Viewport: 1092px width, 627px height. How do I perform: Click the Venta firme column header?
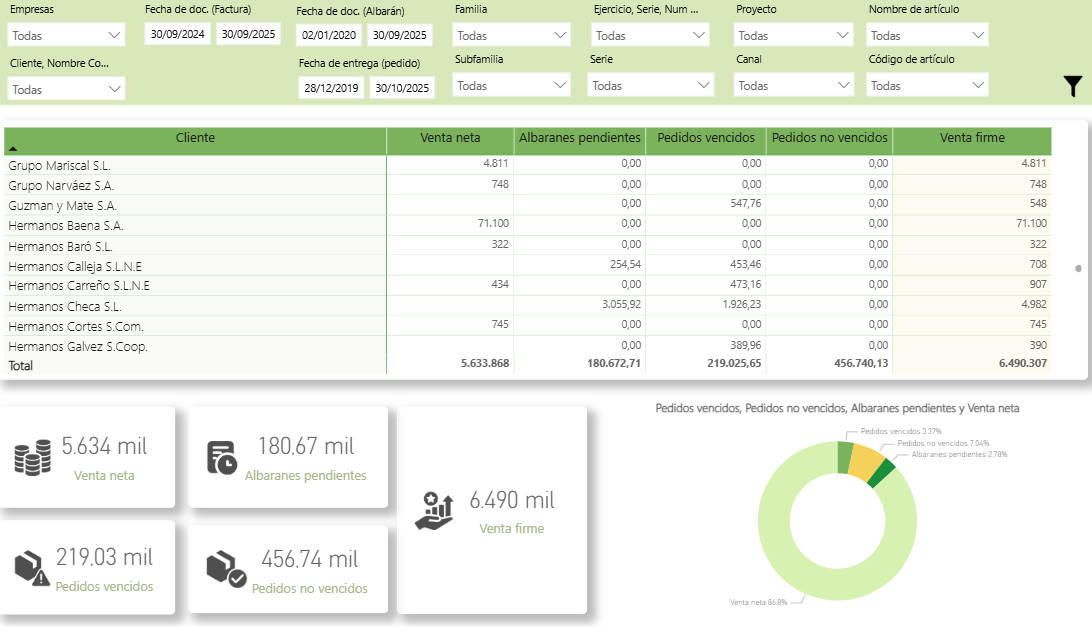[x=971, y=138]
